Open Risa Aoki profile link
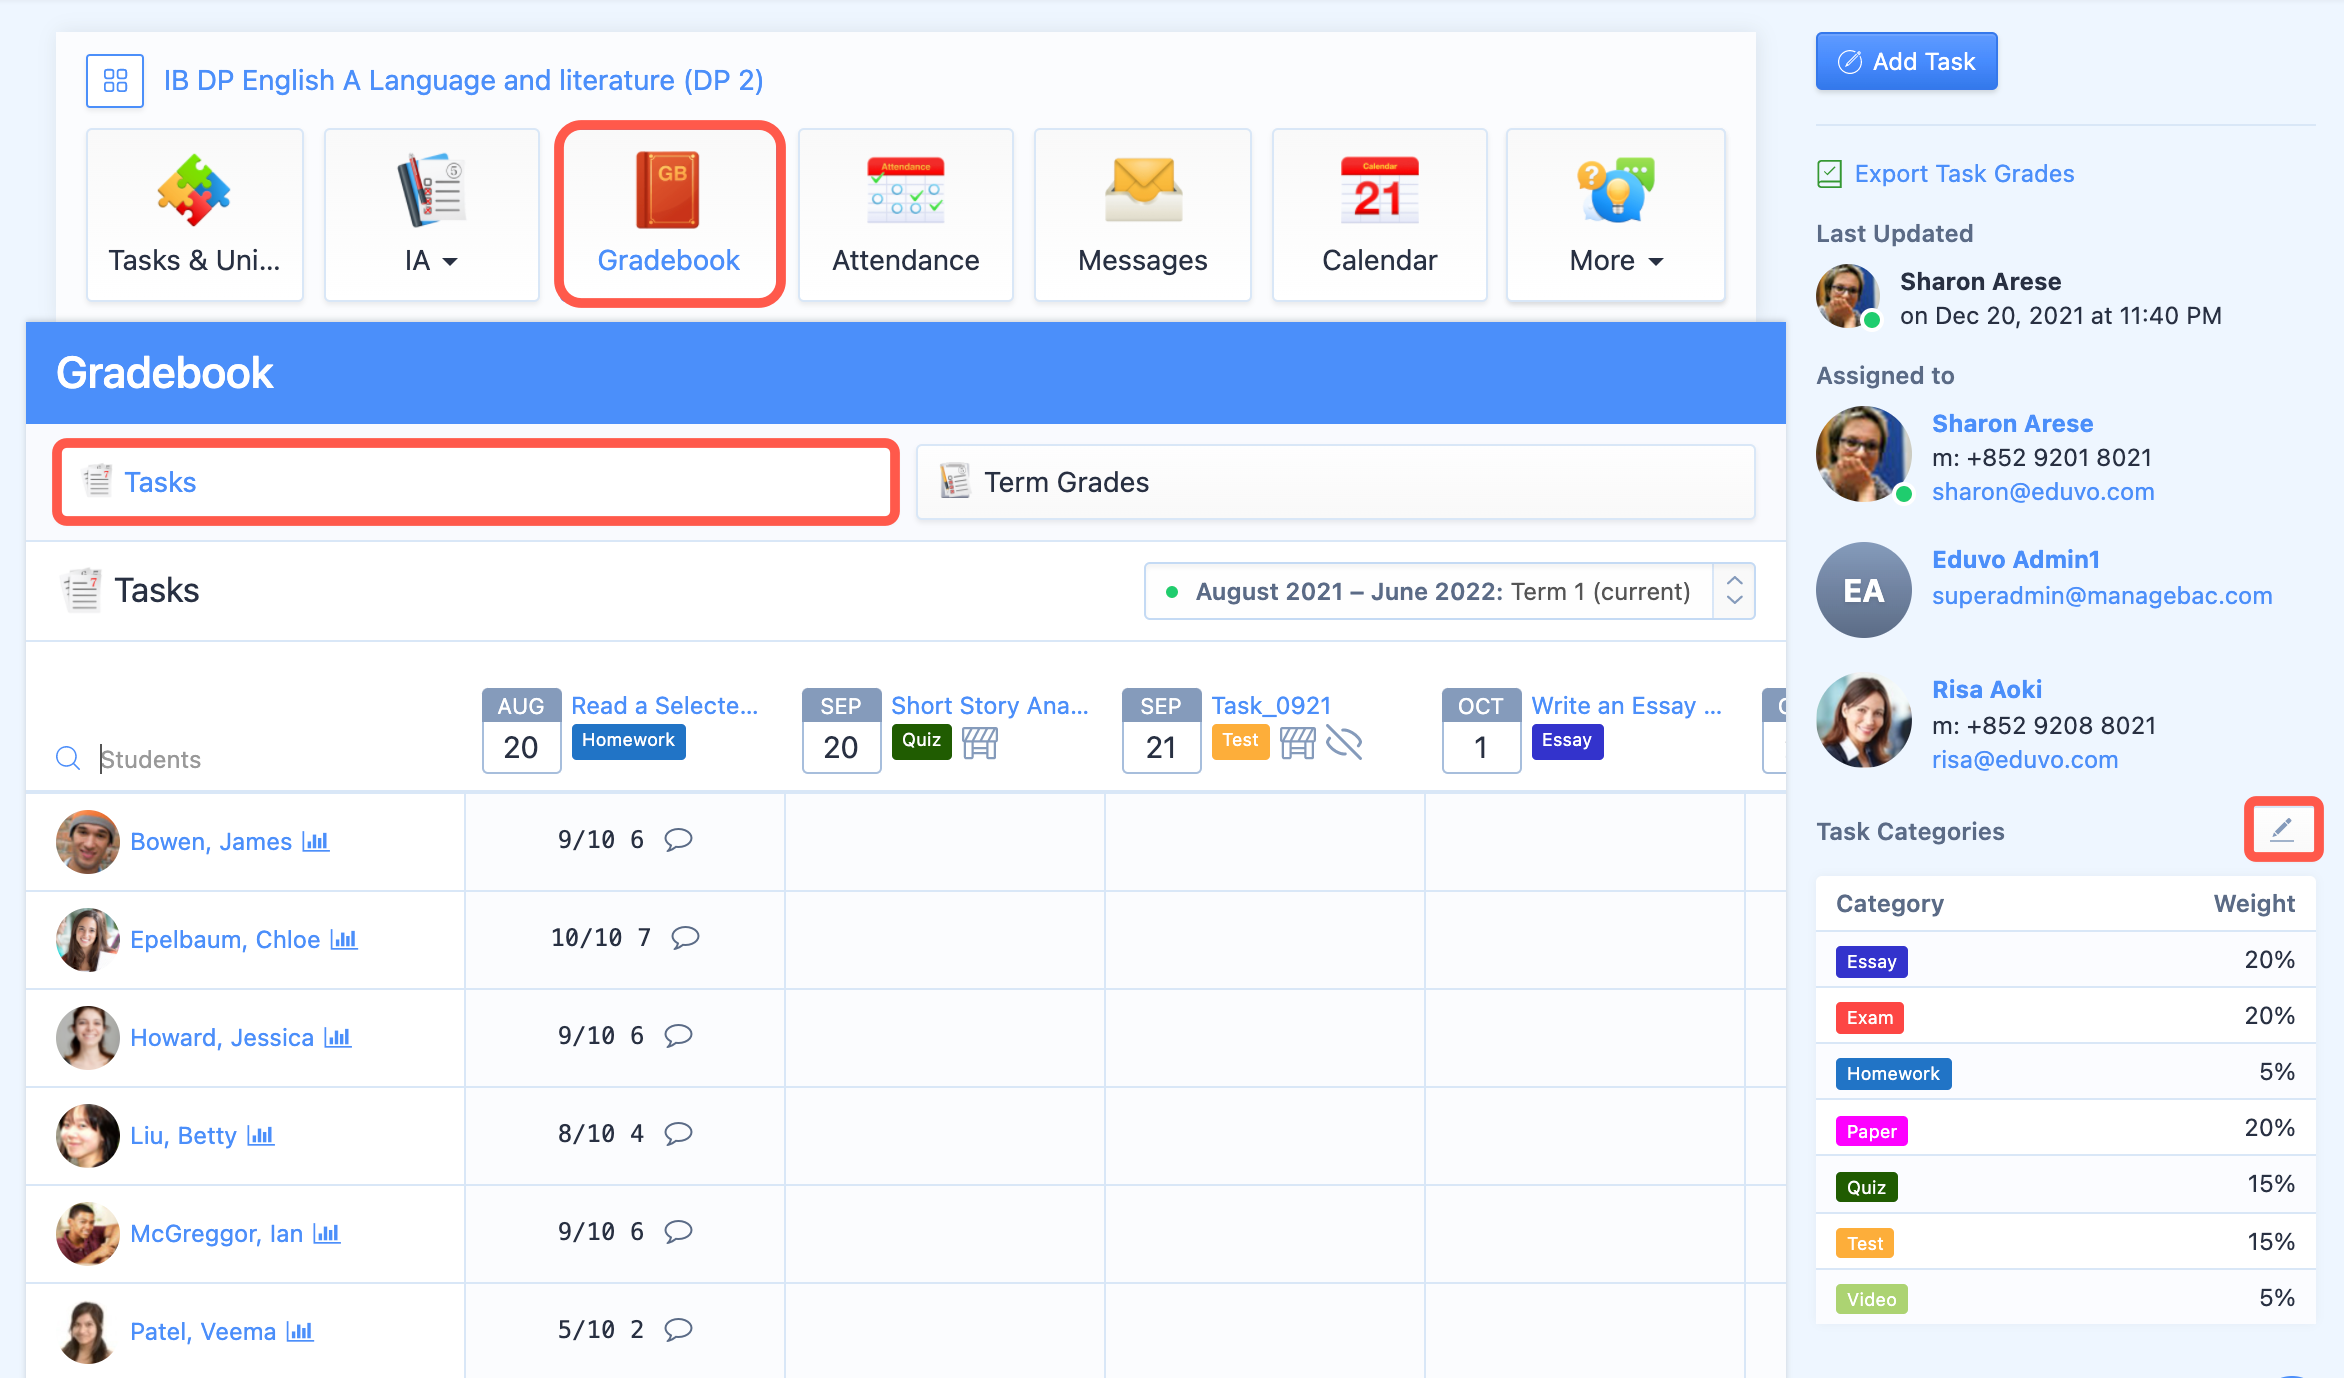 point(1987,689)
